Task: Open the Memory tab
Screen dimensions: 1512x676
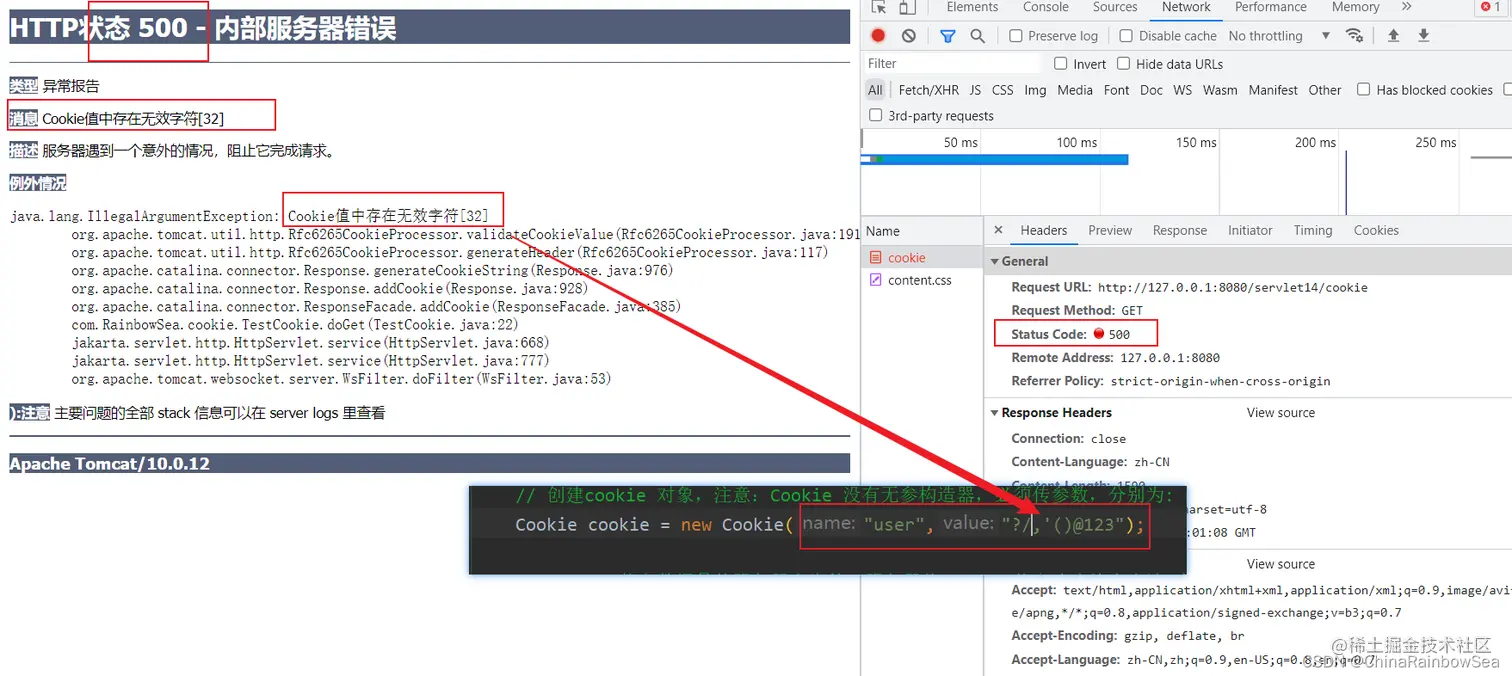Action: 1355,7
